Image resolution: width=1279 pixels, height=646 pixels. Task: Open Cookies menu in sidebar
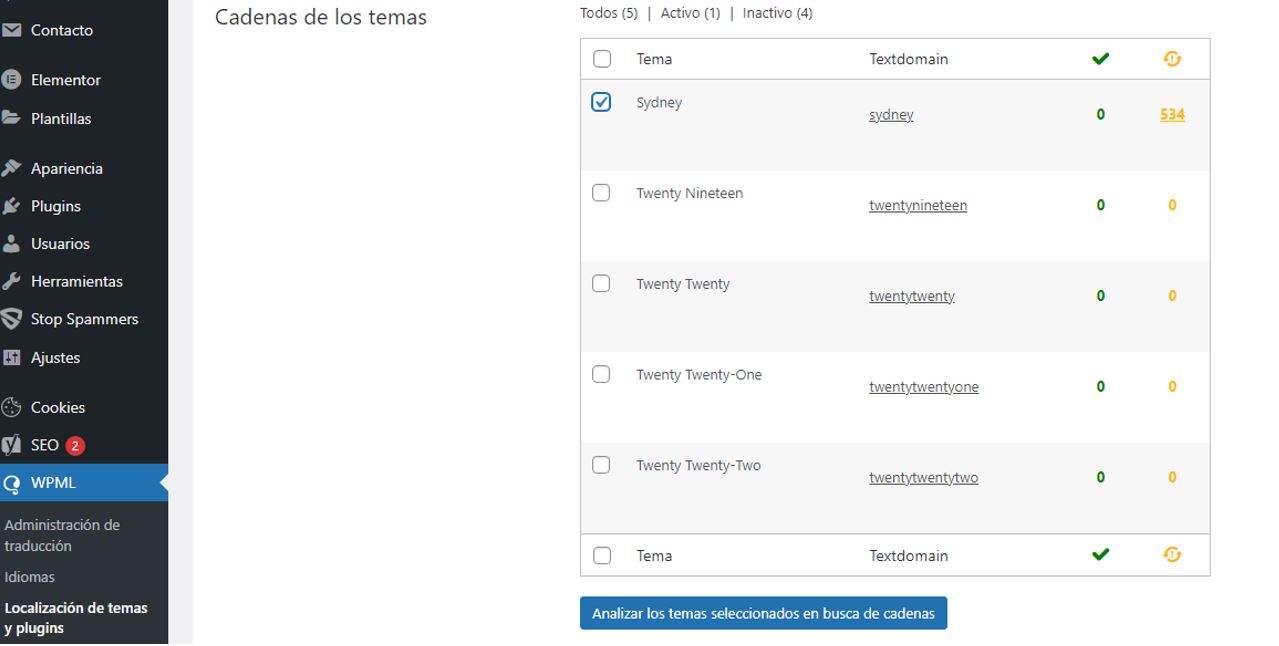click(x=57, y=407)
